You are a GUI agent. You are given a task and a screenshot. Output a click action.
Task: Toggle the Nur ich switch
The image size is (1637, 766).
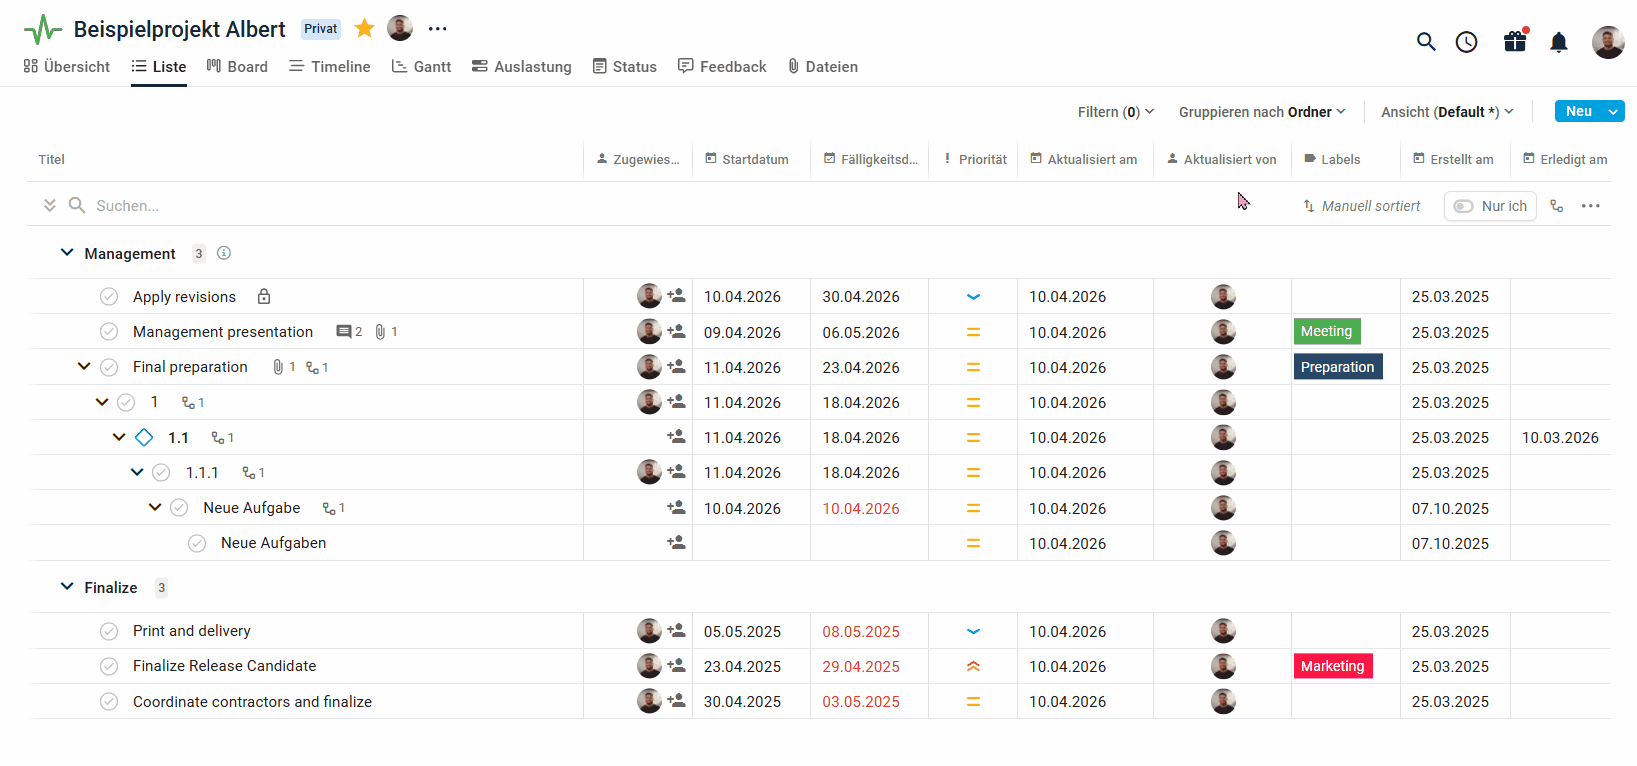[x=1464, y=206]
